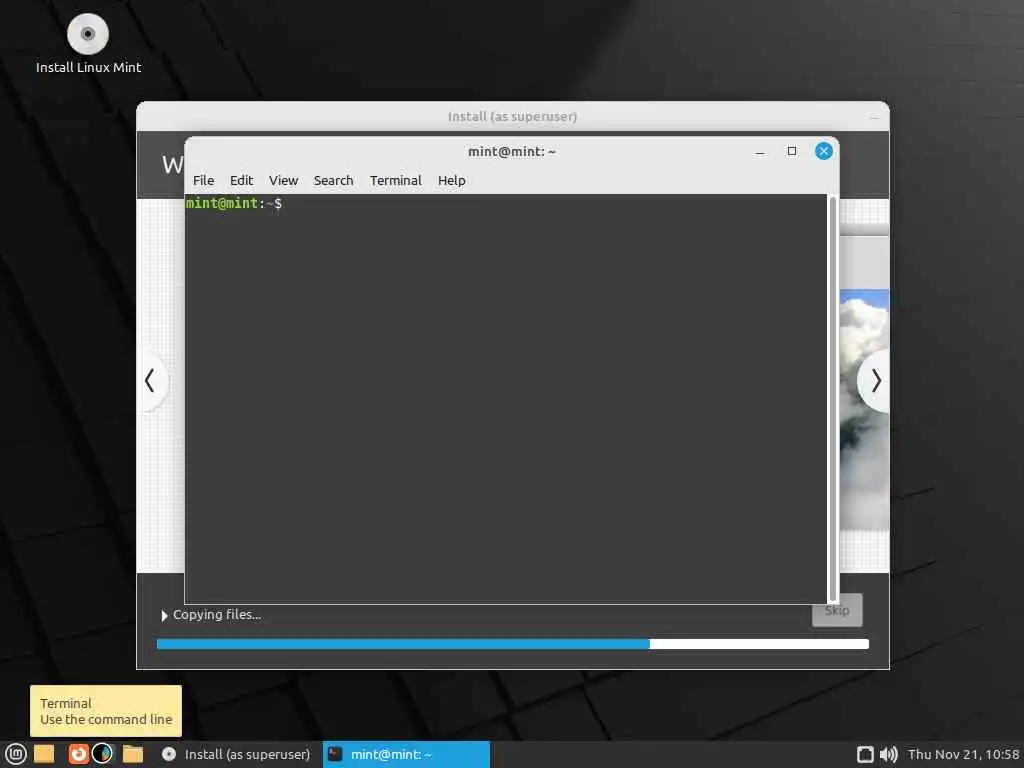Open the clock showing Thu Nov 21
The height and width of the screenshot is (768, 1024).
(963, 754)
